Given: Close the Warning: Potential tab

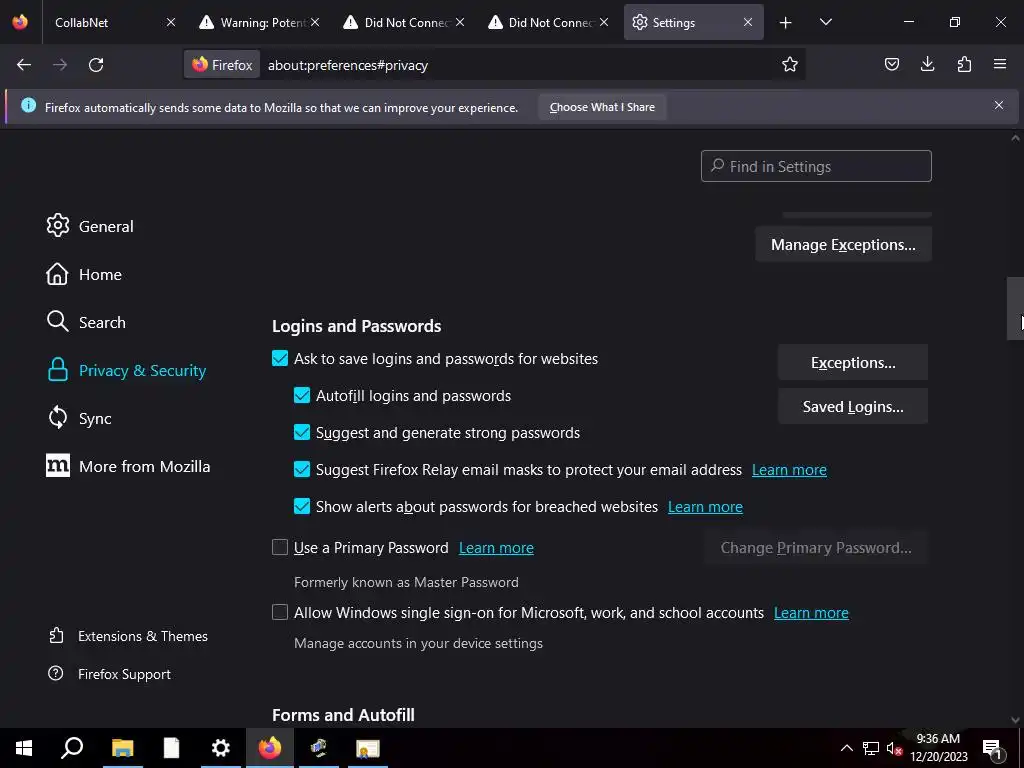Looking at the screenshot, I should click(315, 22).
